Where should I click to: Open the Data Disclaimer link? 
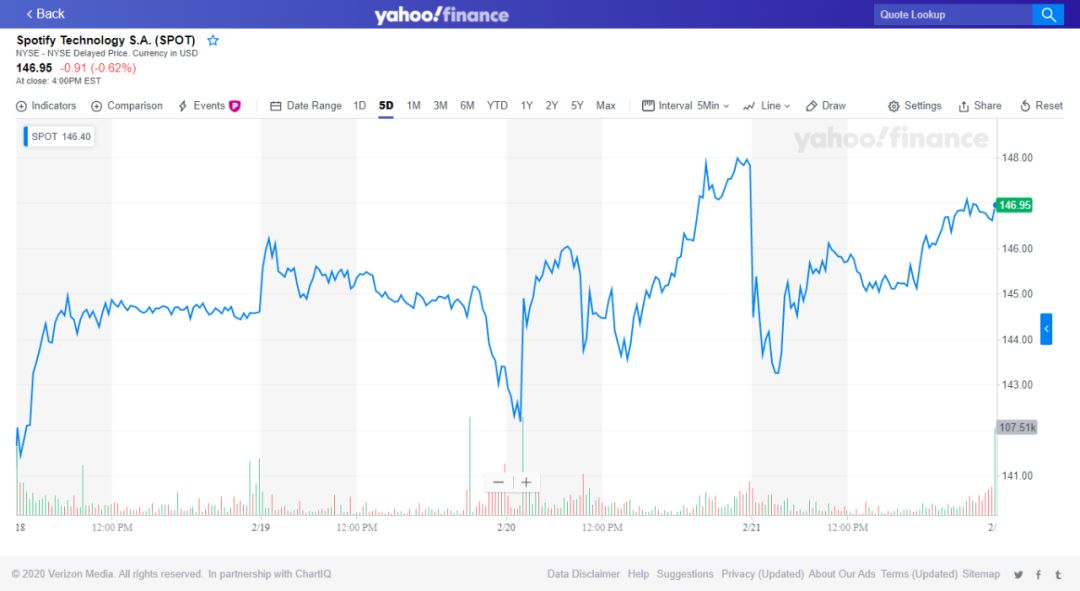583,574
